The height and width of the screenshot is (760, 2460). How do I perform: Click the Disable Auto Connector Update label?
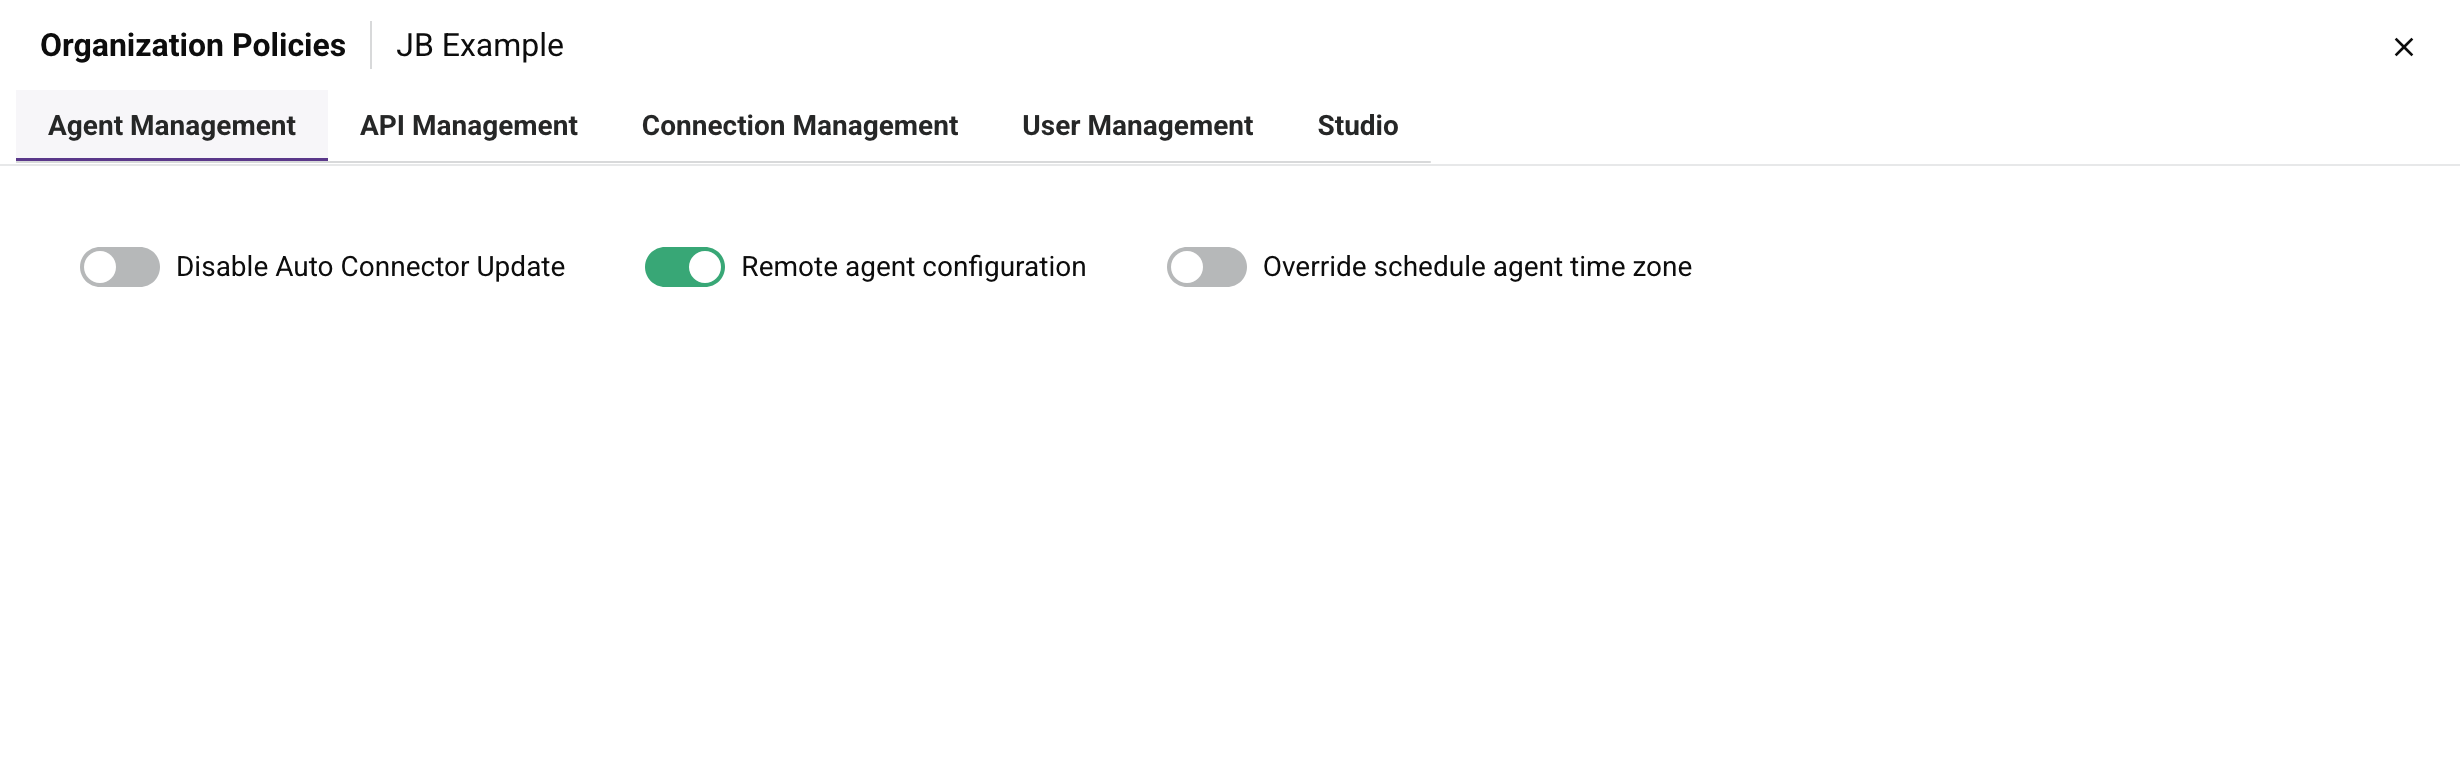tap(370, 266)
